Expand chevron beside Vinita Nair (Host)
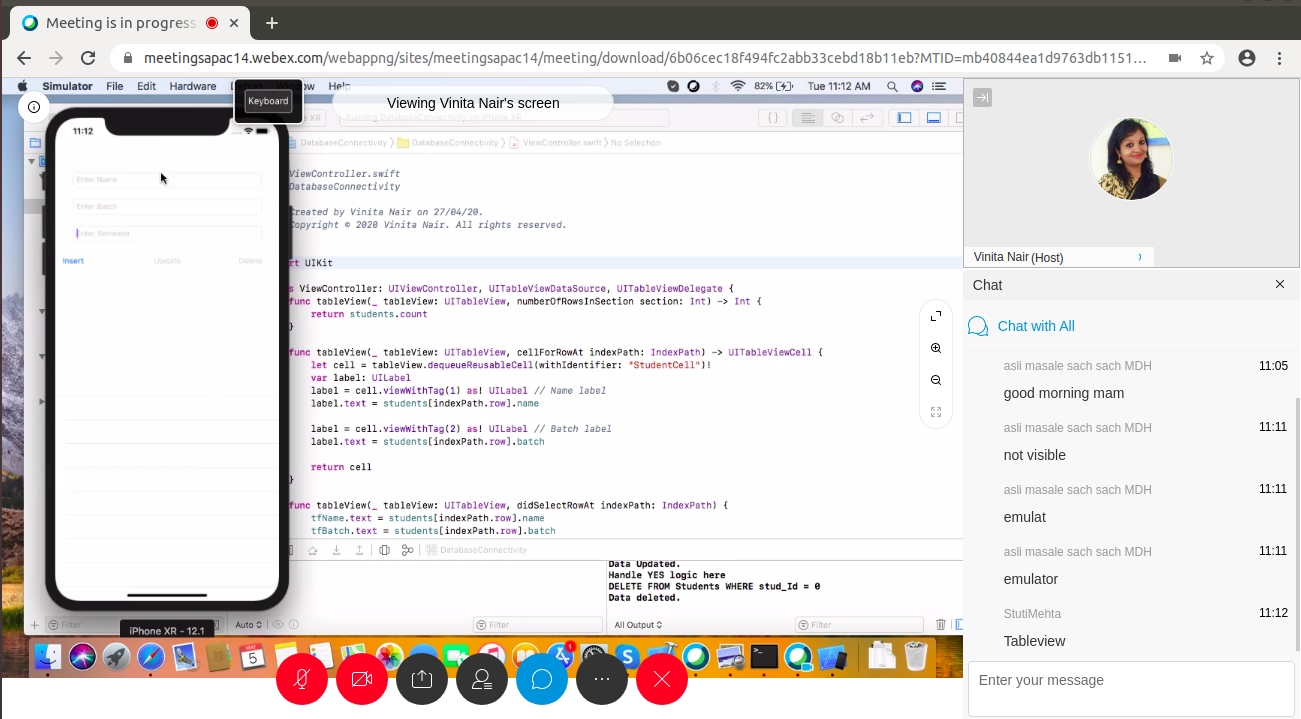Viewport: 1301px width, 719px height. [x=1140, y=257]
